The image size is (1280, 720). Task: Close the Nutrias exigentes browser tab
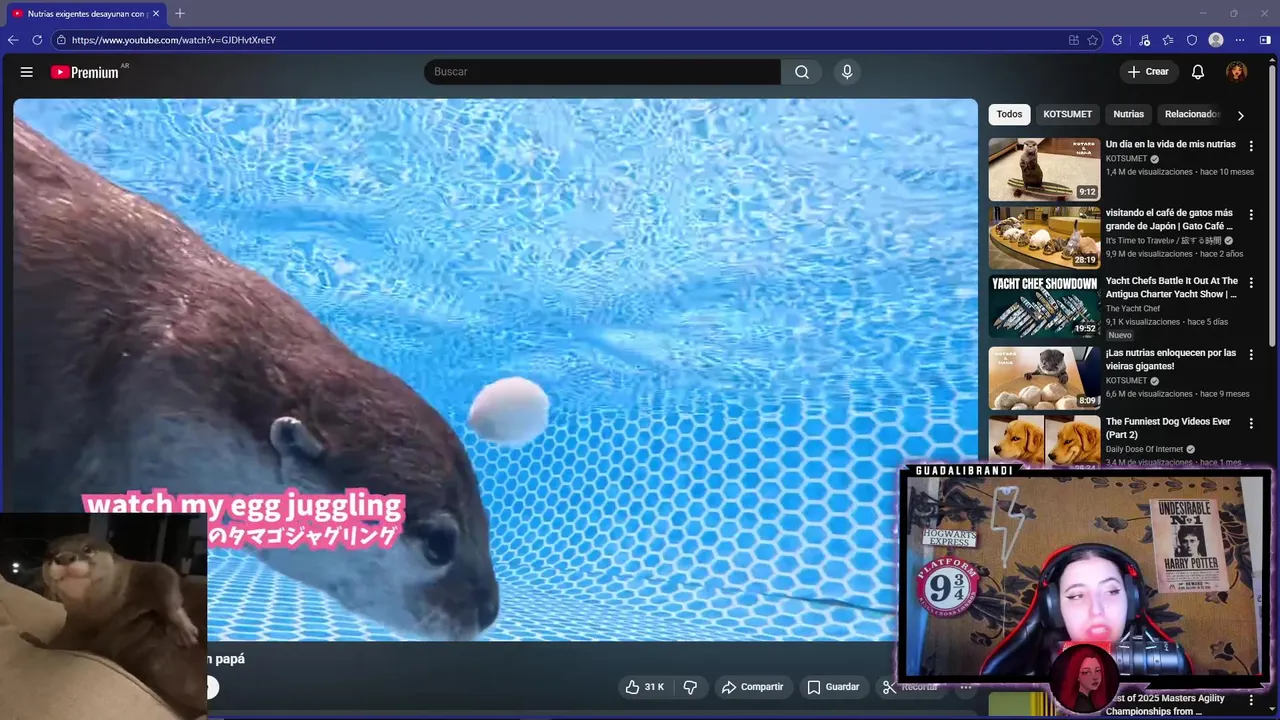coord(156,14)
